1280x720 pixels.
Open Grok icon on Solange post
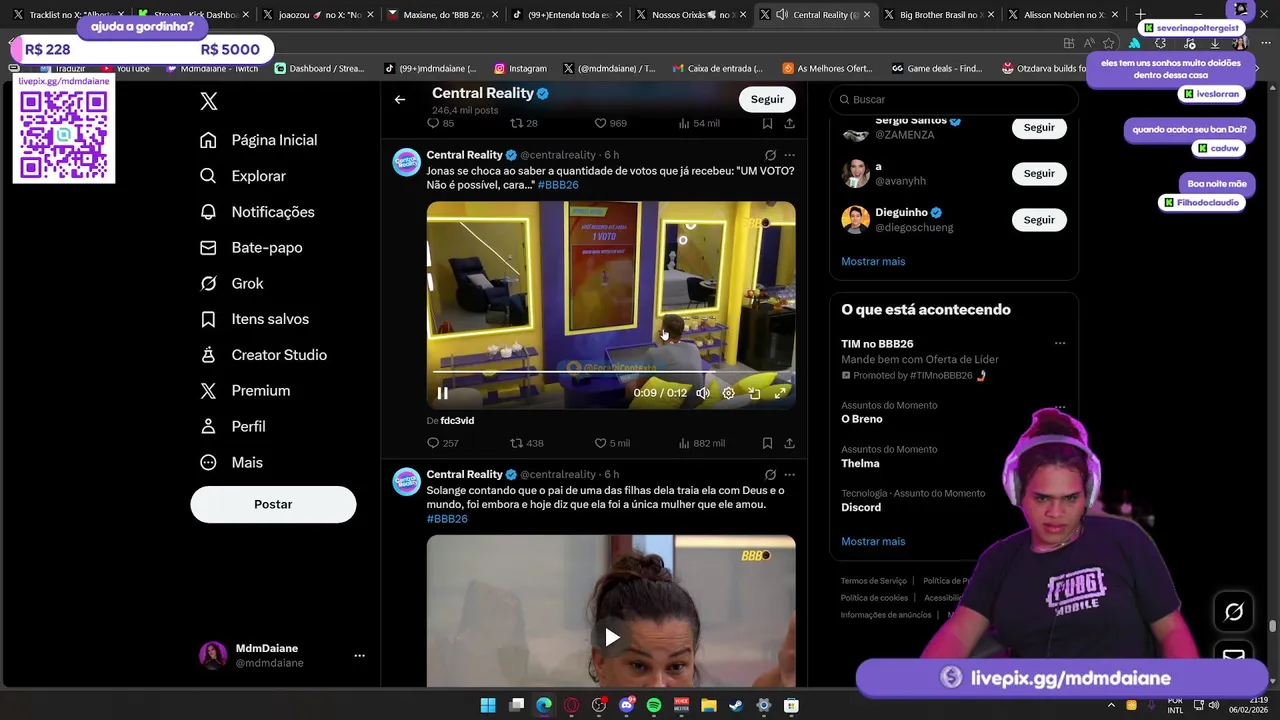coord(770,475)
